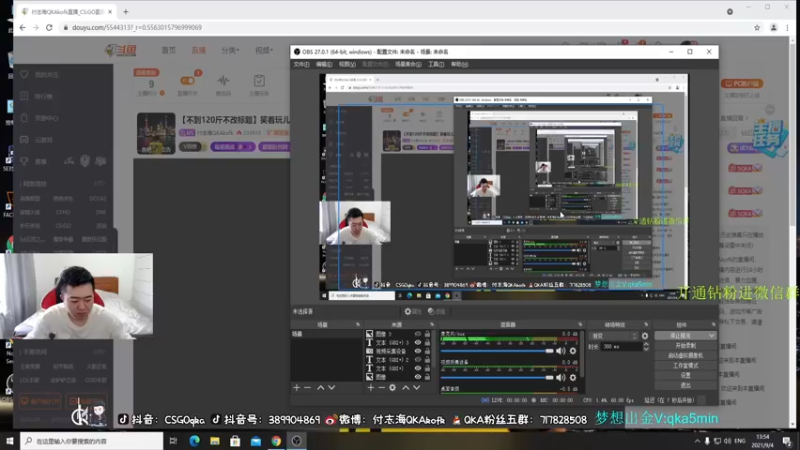Open source properties gear below sources list
The width and height of the screenshot is (800, 450).
(x=392, y=388)
